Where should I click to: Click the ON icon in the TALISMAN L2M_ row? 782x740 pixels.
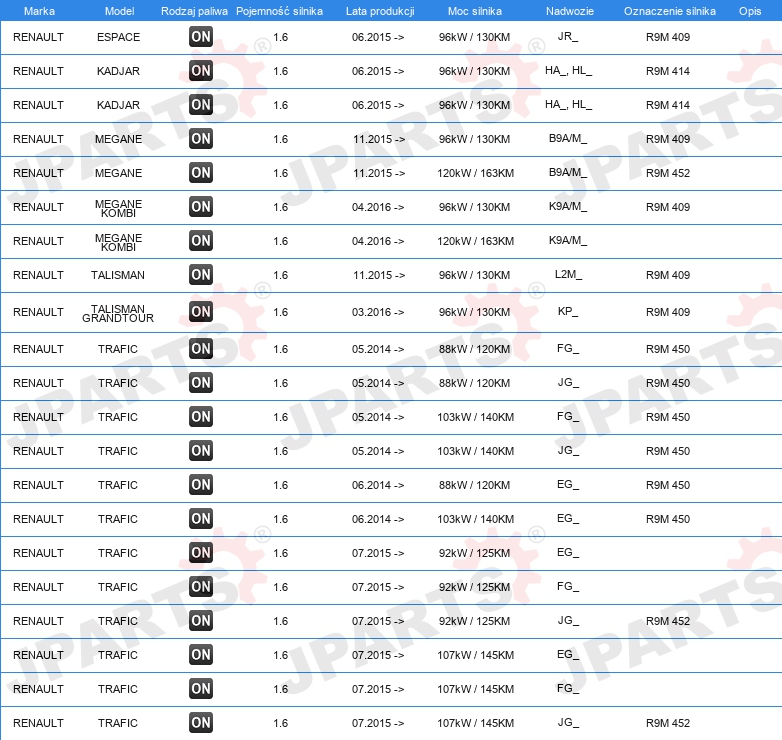pos(201,274)
